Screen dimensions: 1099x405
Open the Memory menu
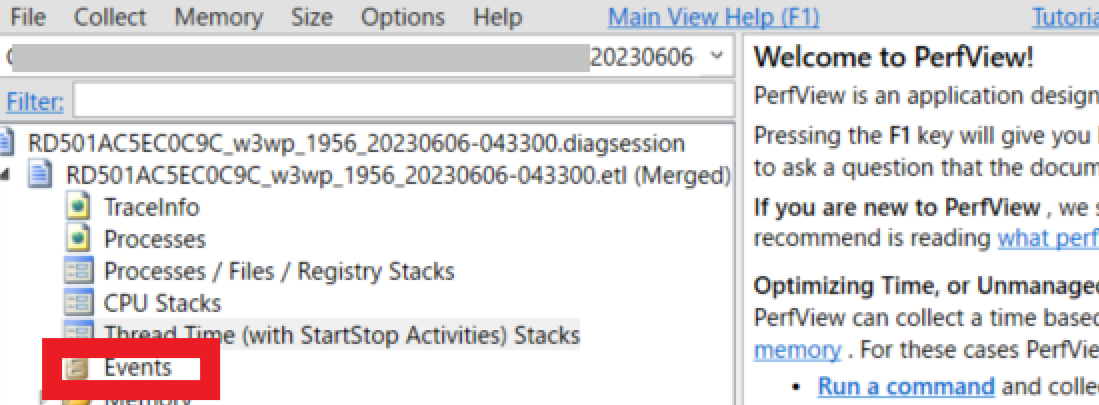coord(217,17)
